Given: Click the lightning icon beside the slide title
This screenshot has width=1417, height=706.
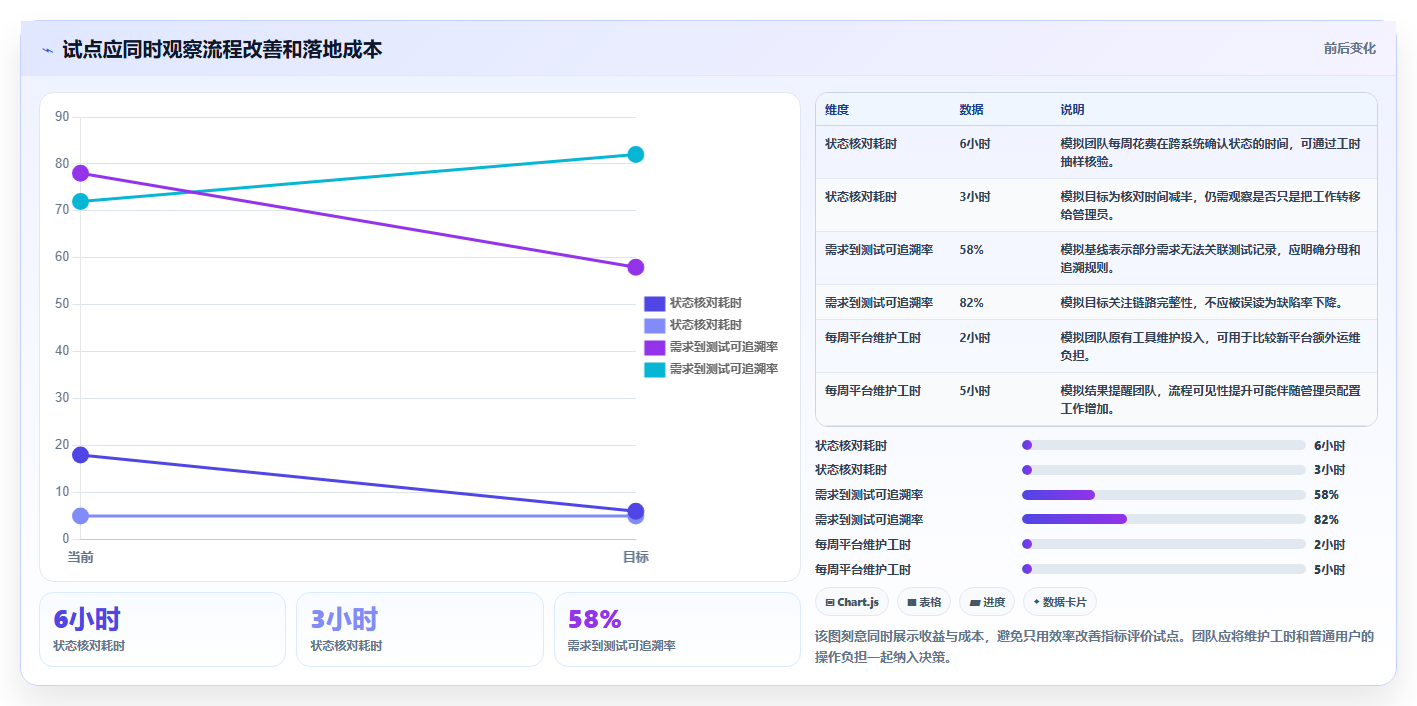Looking at the screenshot, I should pos(47,50).
